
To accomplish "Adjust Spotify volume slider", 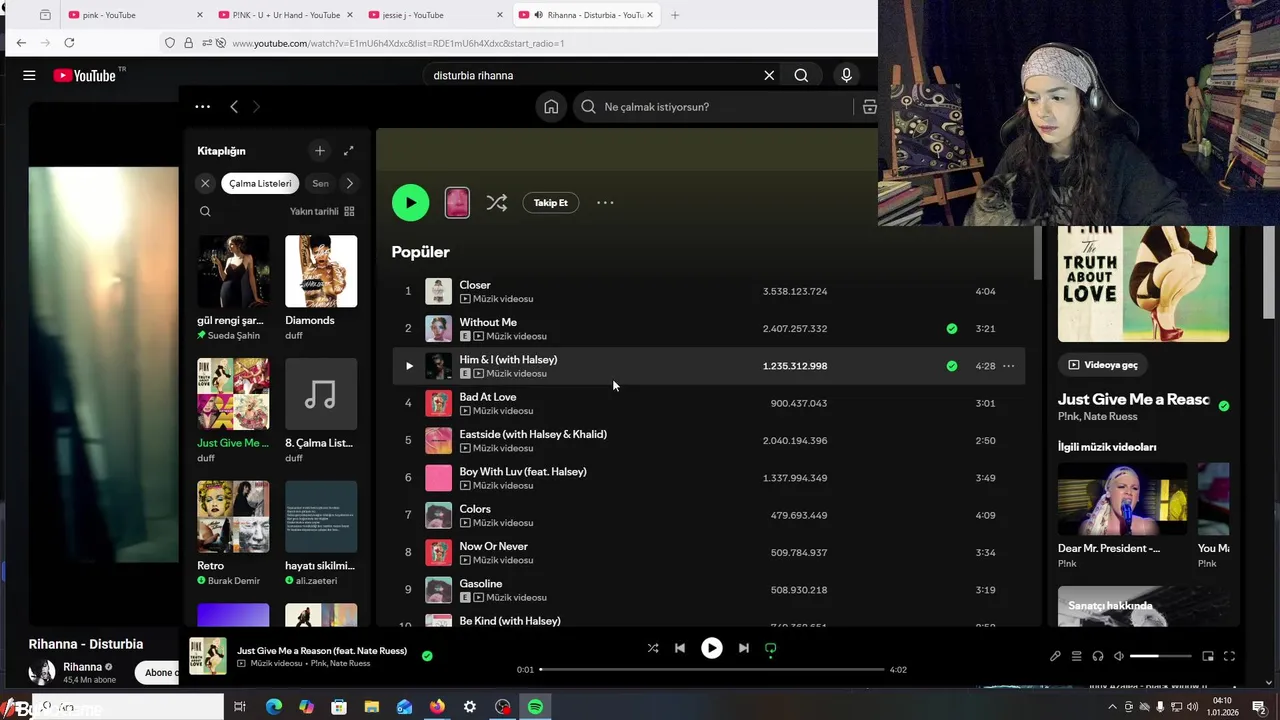I will (x=1160, y=656).
